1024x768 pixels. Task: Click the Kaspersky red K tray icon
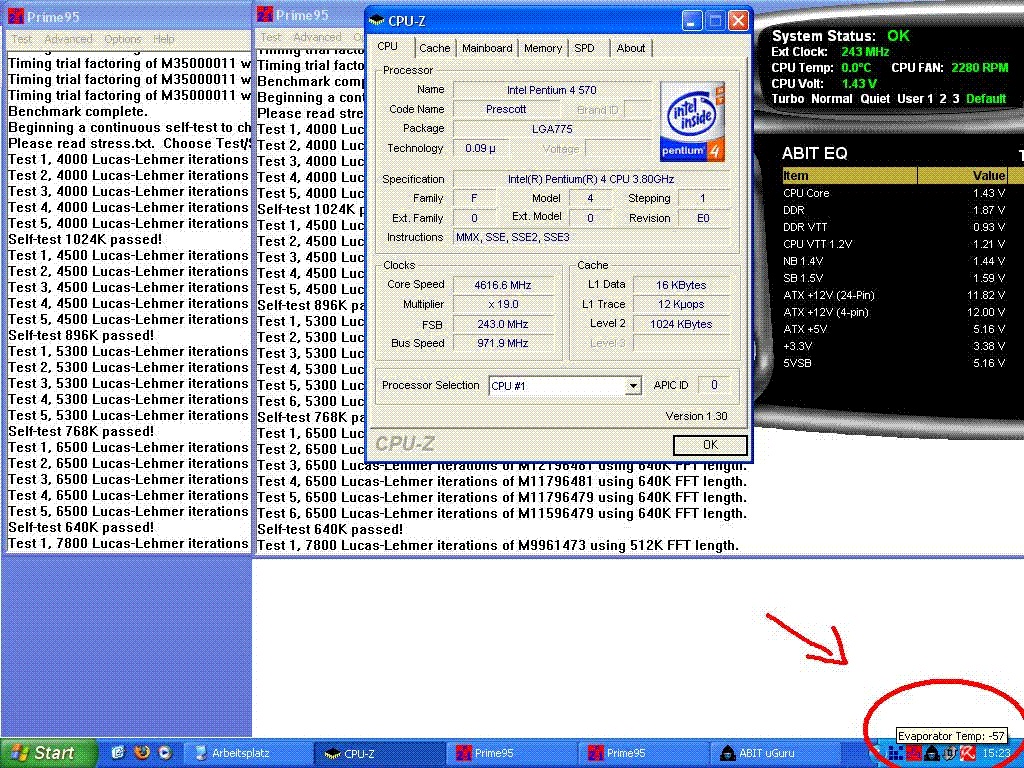pos(967,753)
